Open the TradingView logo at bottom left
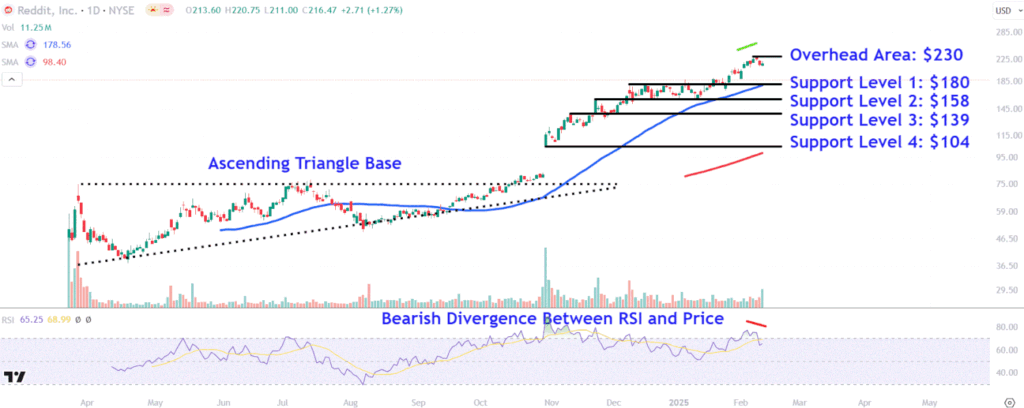Screen dimensions: 1024x408 pos(14,377)
